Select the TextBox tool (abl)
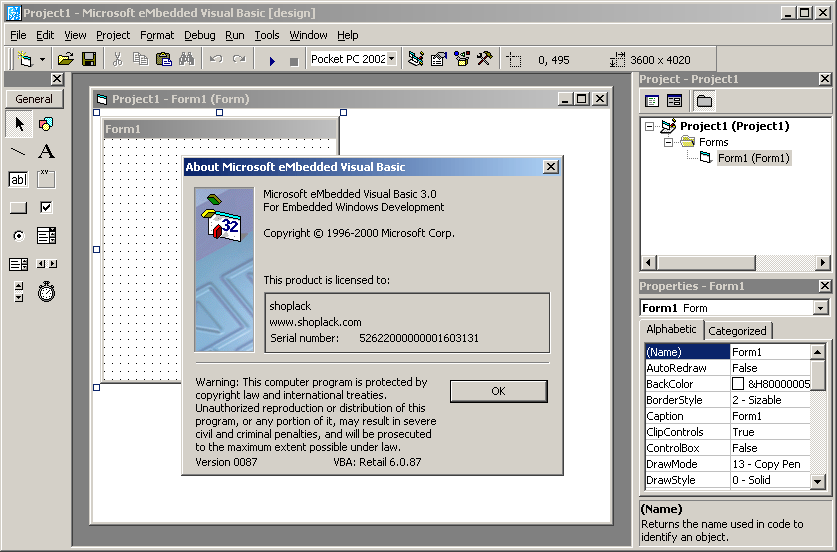837x552 pixels. [x=19, y=179]
